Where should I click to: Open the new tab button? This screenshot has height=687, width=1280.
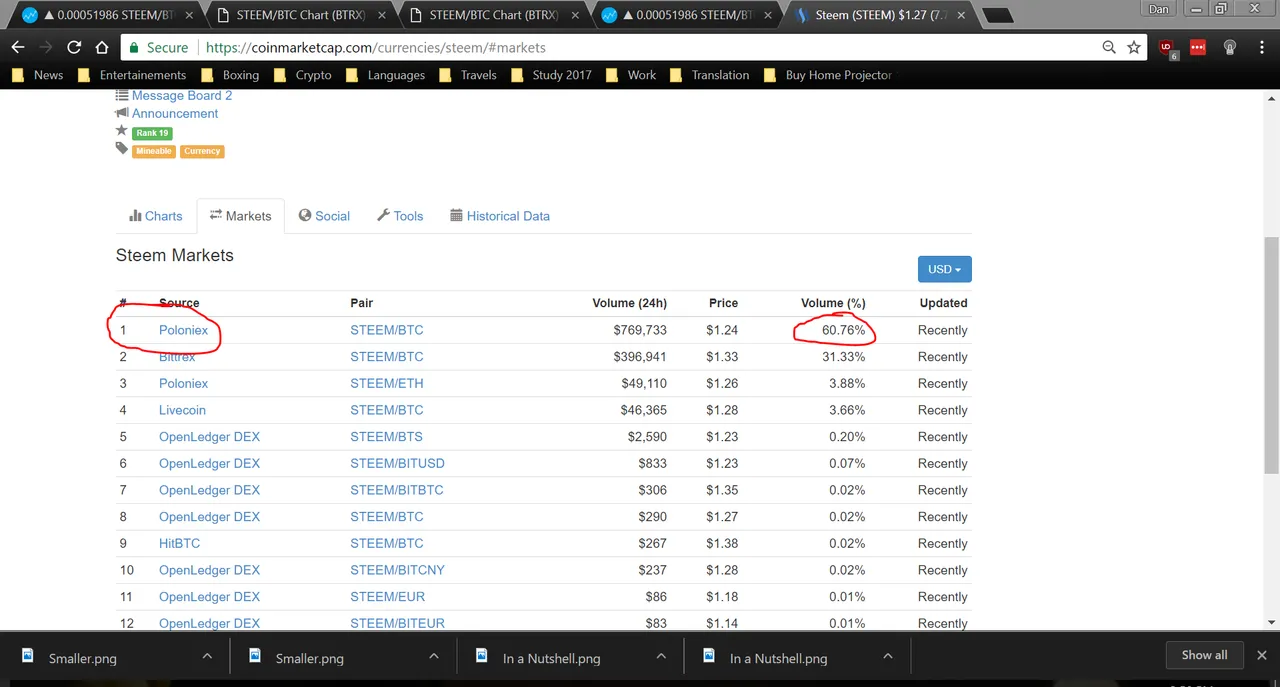[997, 15]
